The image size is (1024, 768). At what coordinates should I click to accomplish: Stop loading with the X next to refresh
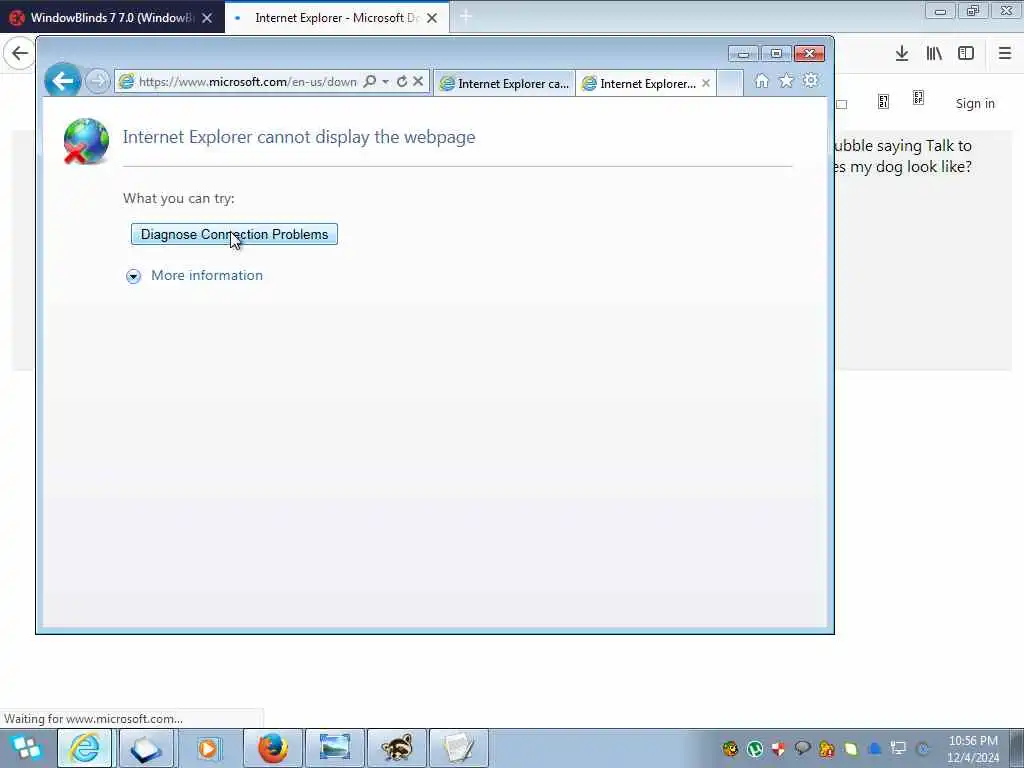[x=418, y=82]
